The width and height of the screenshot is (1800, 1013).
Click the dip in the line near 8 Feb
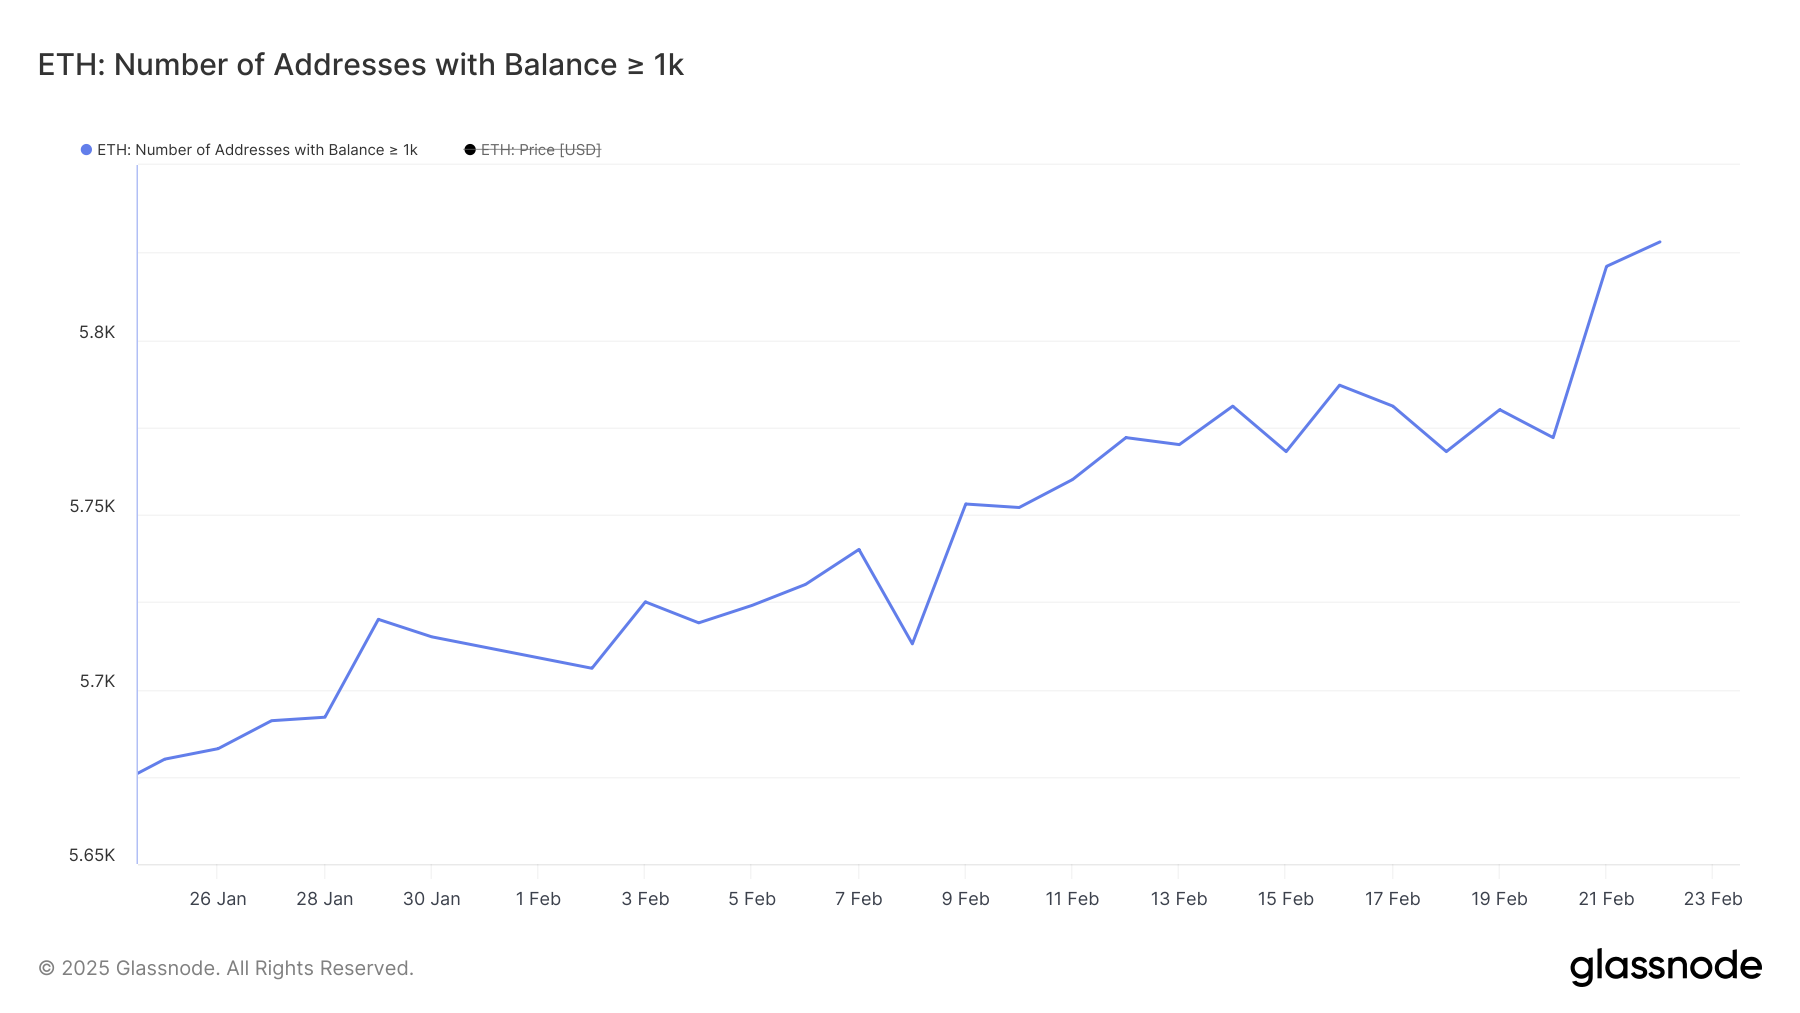pyautogui.click(x=912, y=644)
